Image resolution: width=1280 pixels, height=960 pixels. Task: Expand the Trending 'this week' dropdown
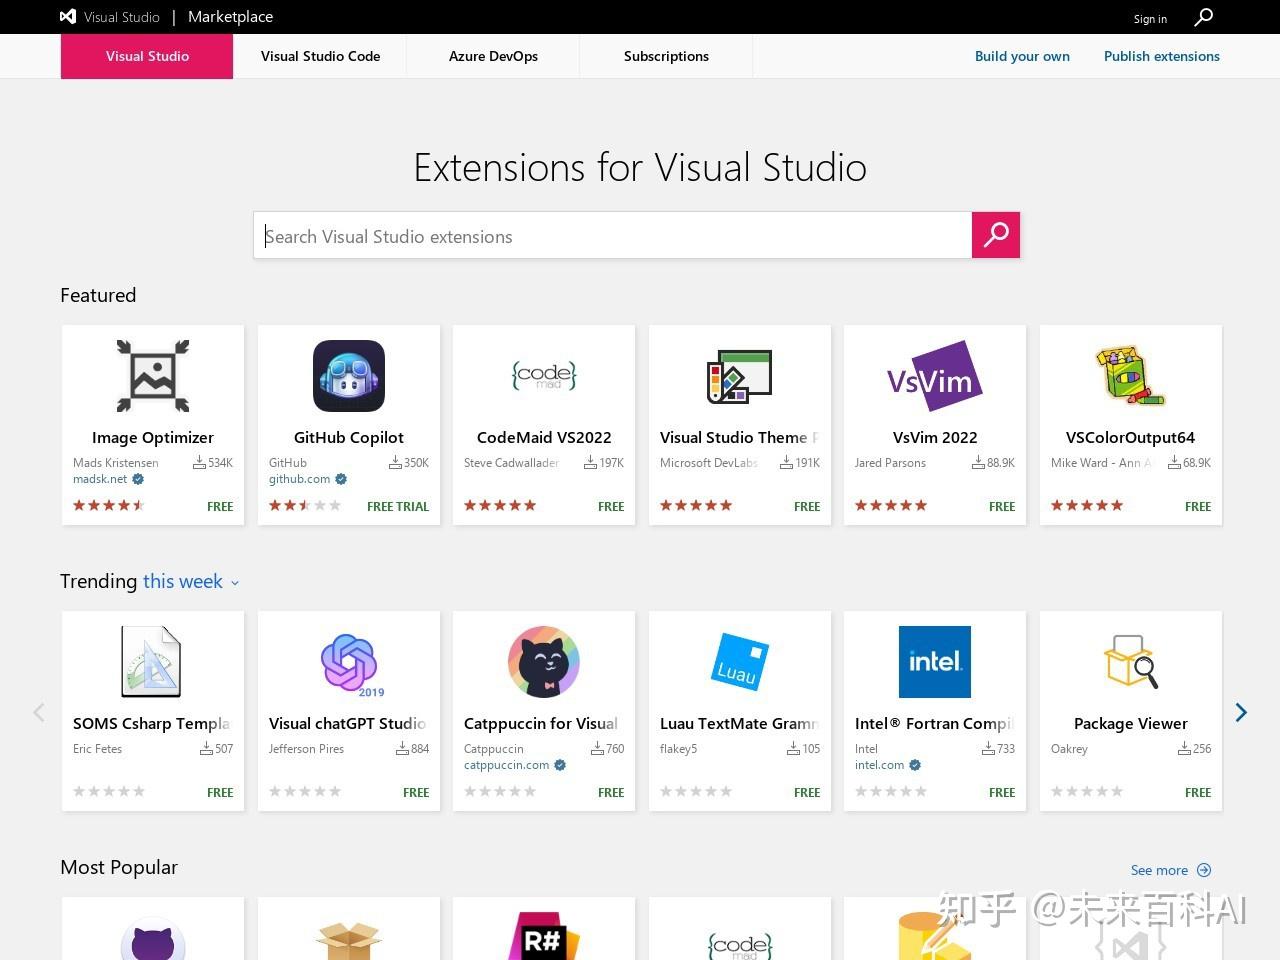[191, 582]
